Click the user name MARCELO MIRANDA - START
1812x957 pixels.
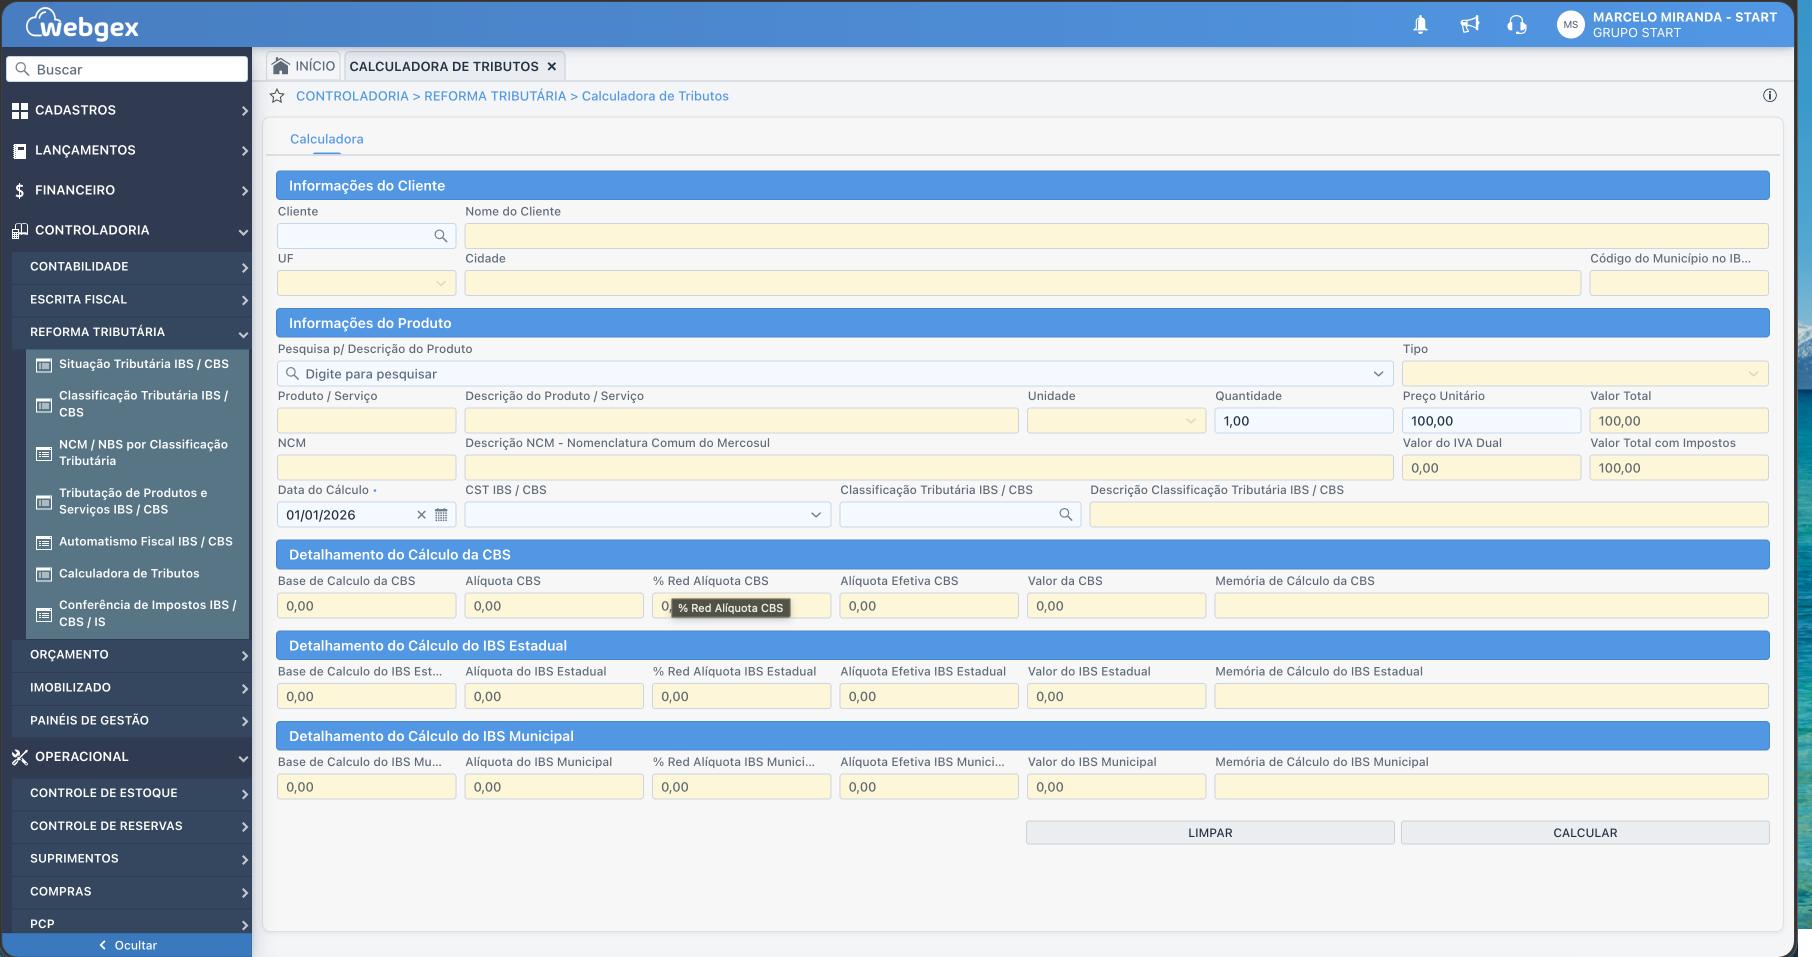pyautogui.click(x=1685, y=17)
